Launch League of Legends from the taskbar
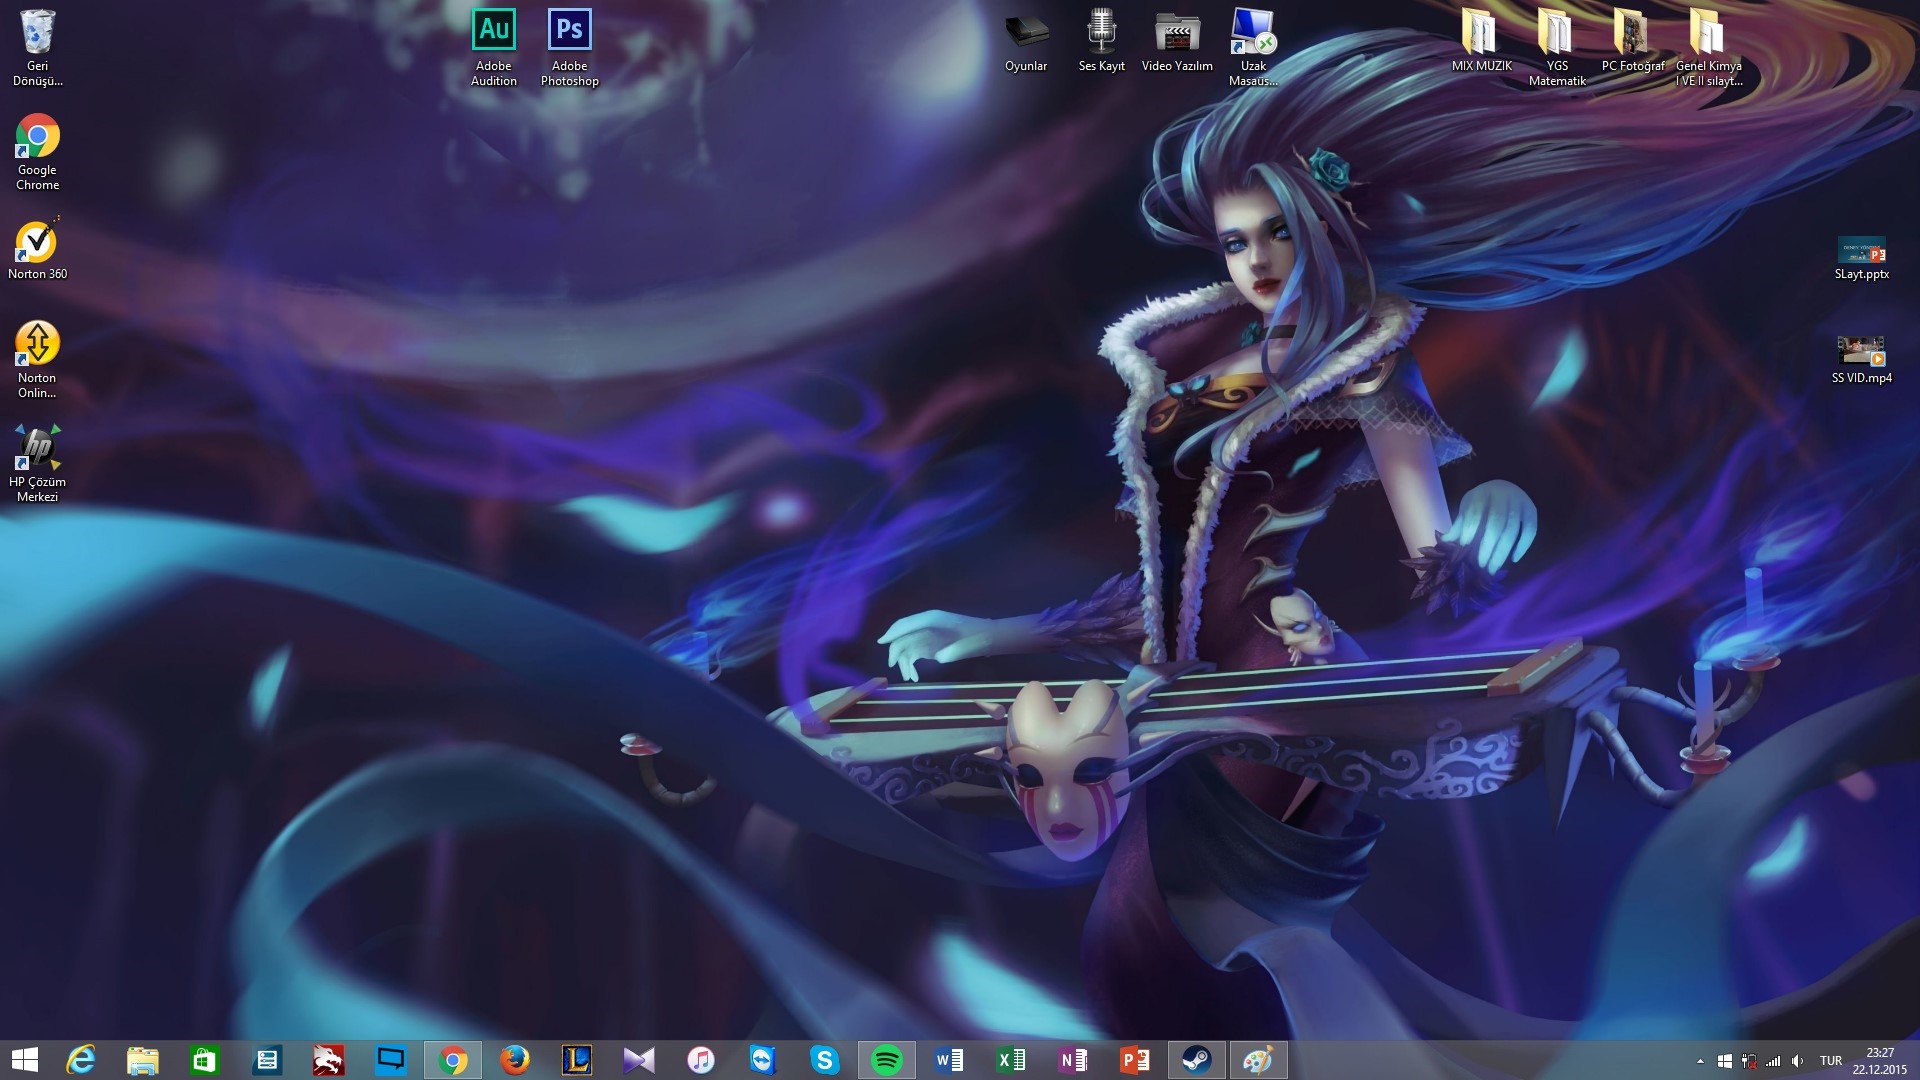The height and width of the screenshot is (1080, 1920). 577,1060
